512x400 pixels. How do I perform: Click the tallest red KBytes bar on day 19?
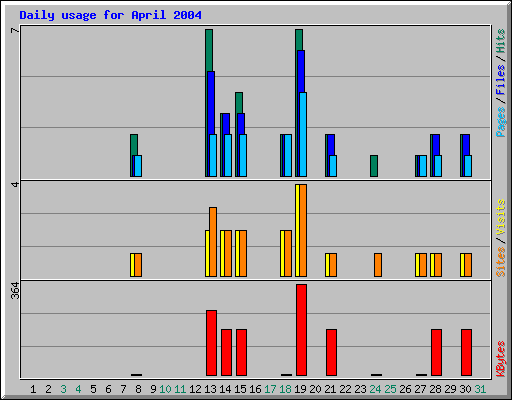point(301,330)
